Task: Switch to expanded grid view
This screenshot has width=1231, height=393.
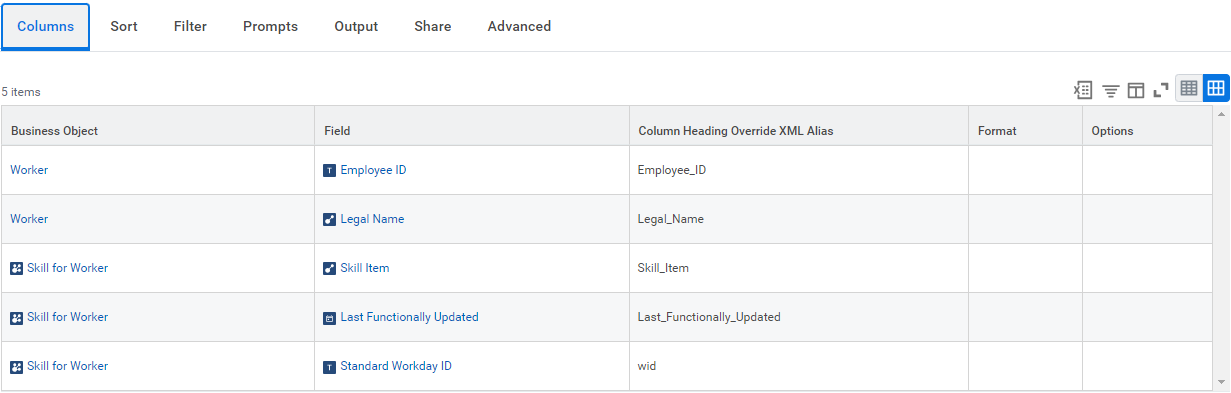Action: pyautogui.click(x=1216, y=89)
